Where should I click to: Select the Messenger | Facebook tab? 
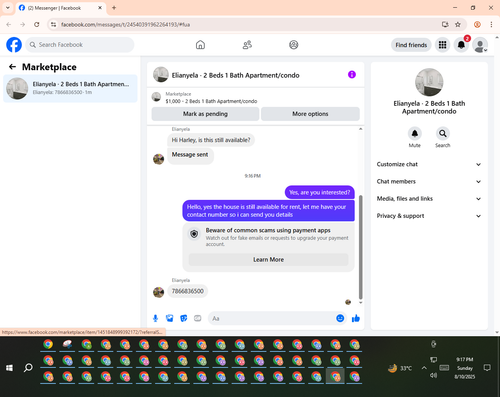point(61,8)
